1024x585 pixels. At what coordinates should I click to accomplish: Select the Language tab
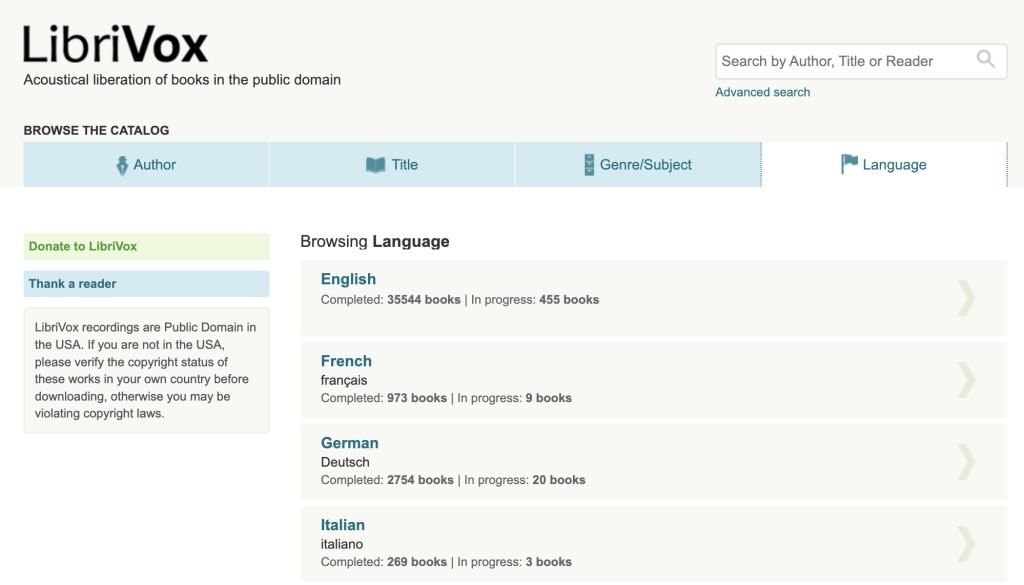click(884, 165)
